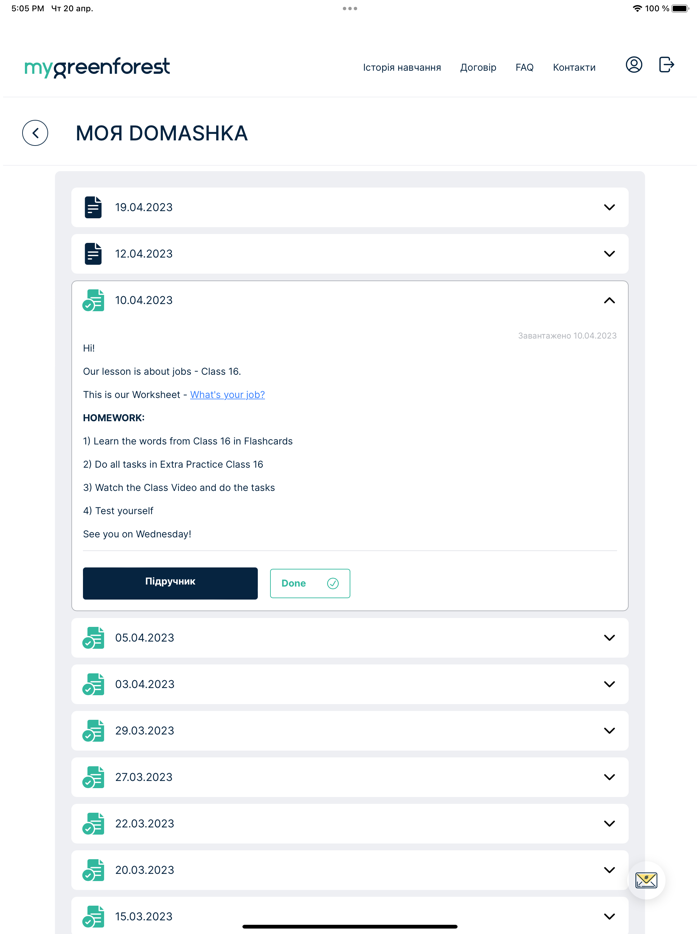This screenshot has width=700, height=934.
Task: Click the completed document icon for 27.03.2023
Action: [x=93, y=777]
